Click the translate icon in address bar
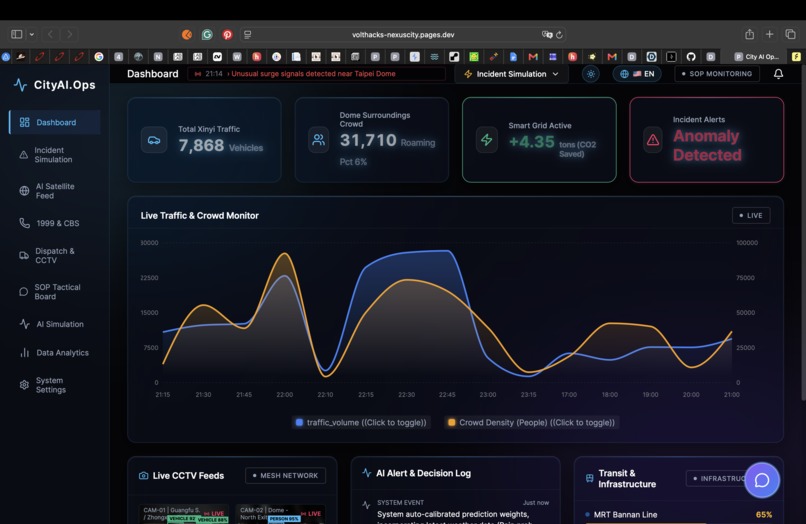This screenshot has height=524, width=806. point(547,34)
